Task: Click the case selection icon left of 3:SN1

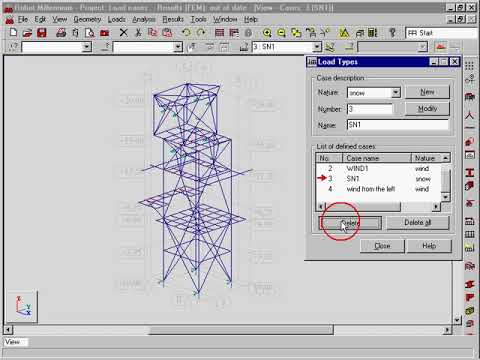Action: click(244, 47)
